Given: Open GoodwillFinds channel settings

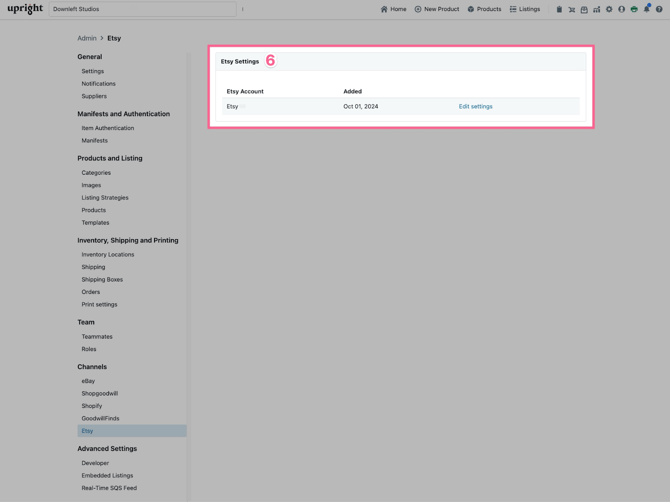Looking at the screenshot, I should click(x=100, y=418).
